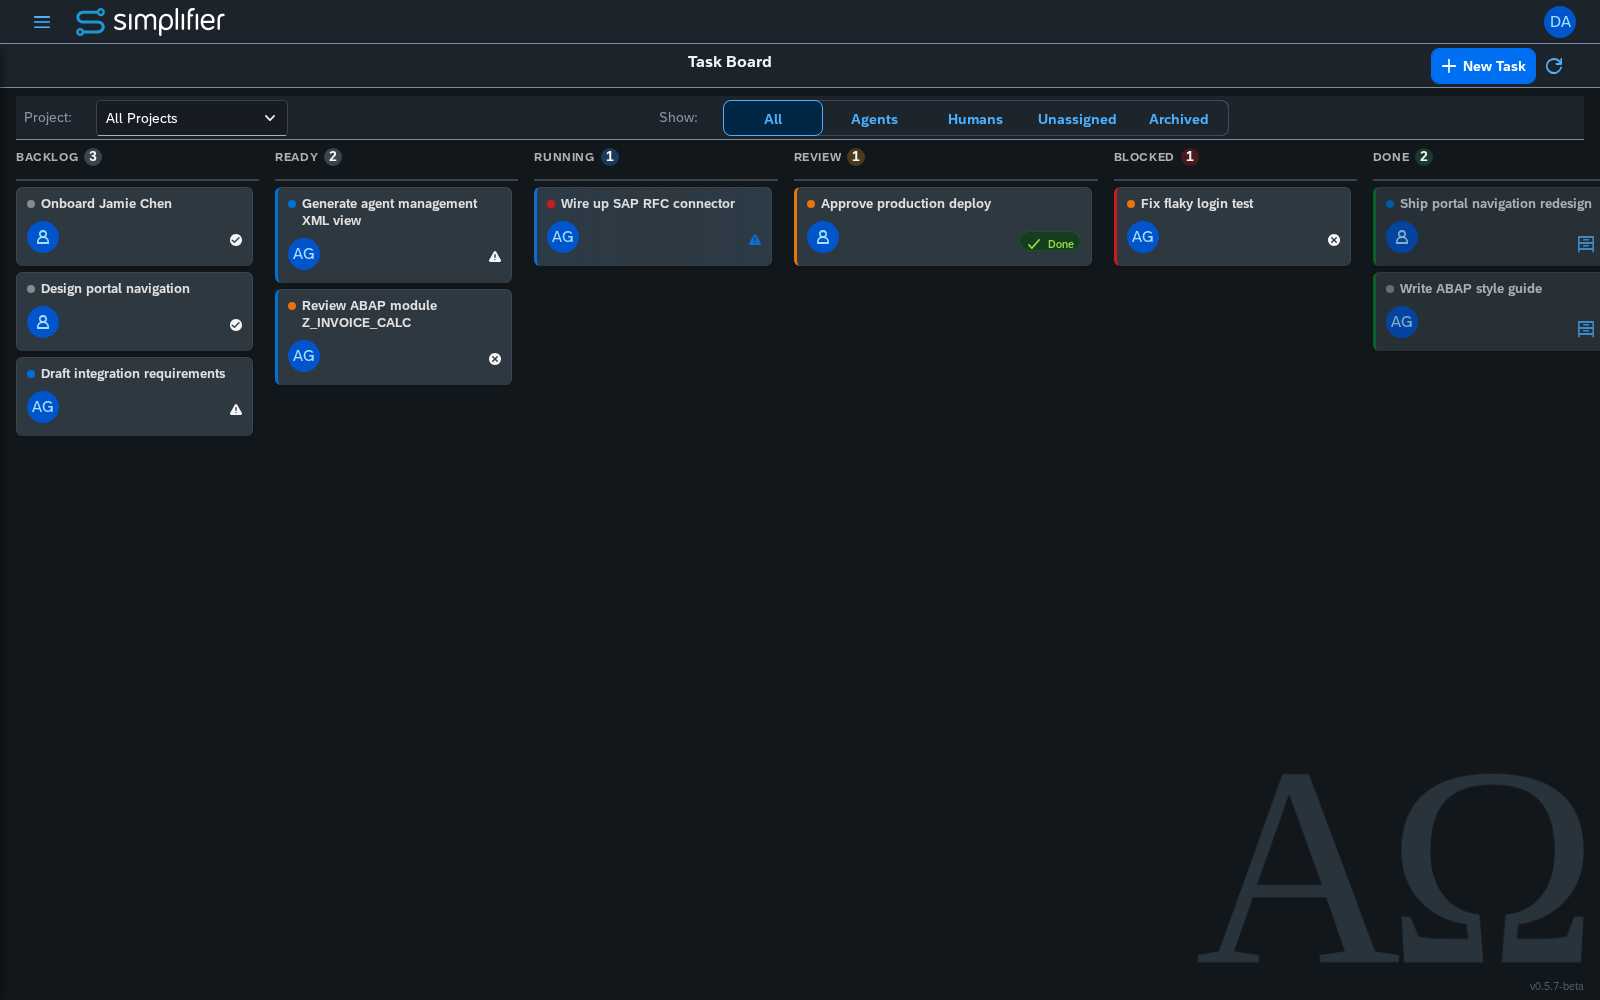
Task: Open the Onboard Jamie Chen task
Action: pyautogui.click(x=134, y=226)
